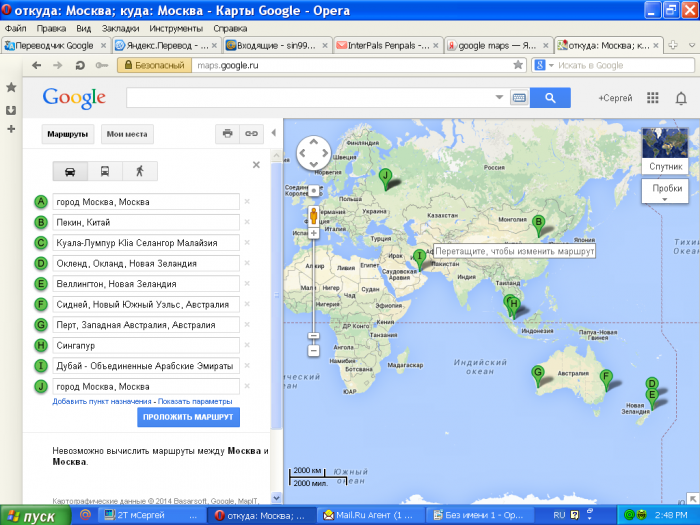Click the print directions icon
The image size is (700, 525).
(228, 133)
